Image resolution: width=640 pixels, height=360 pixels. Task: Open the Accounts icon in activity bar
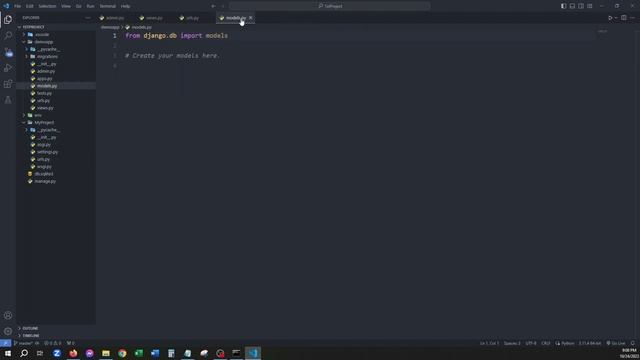8,315
